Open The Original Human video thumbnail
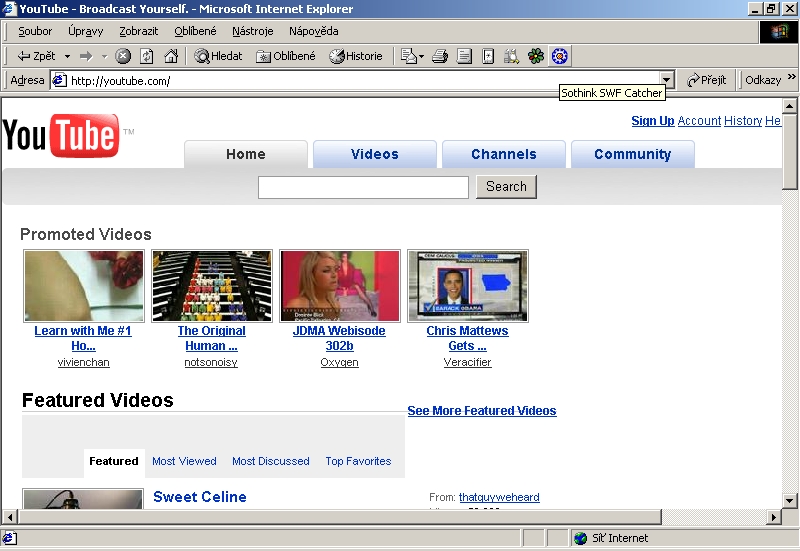The width and height of the screenshot is (800, 551). [x=212, y=286]
